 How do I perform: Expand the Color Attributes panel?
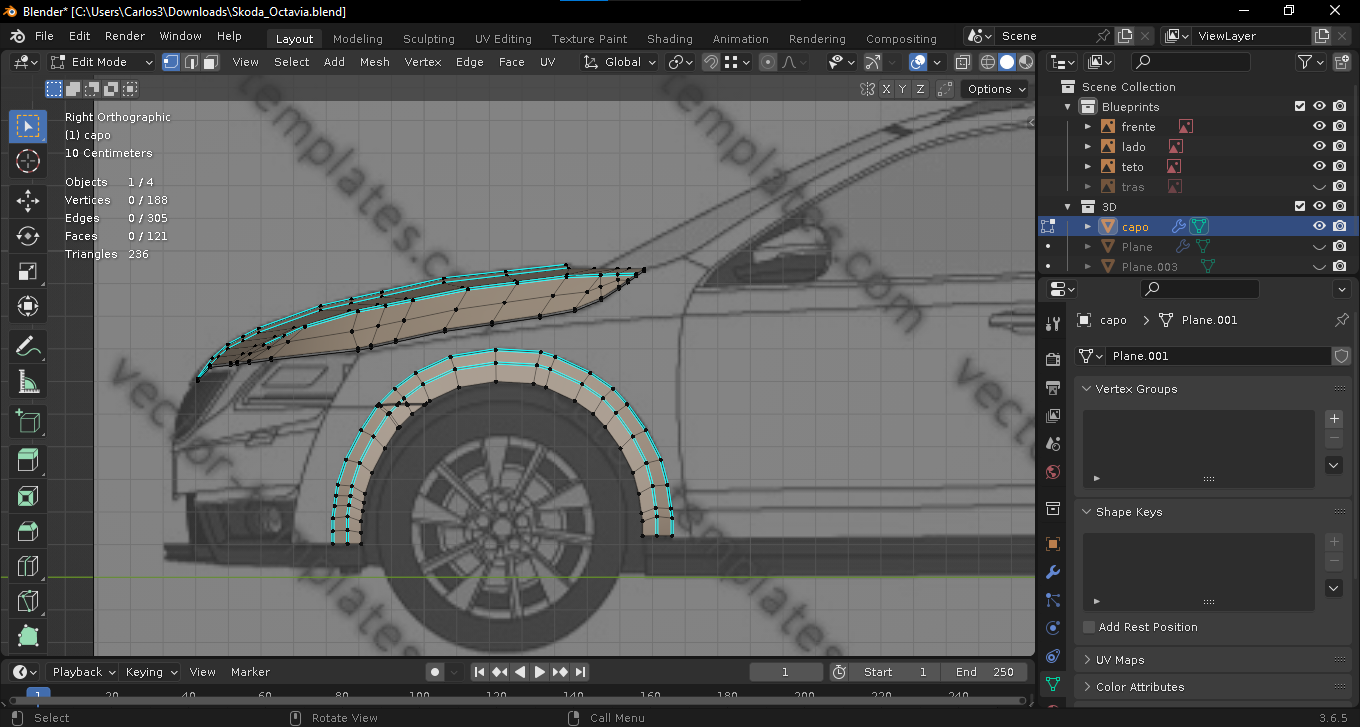[1087, 687]
